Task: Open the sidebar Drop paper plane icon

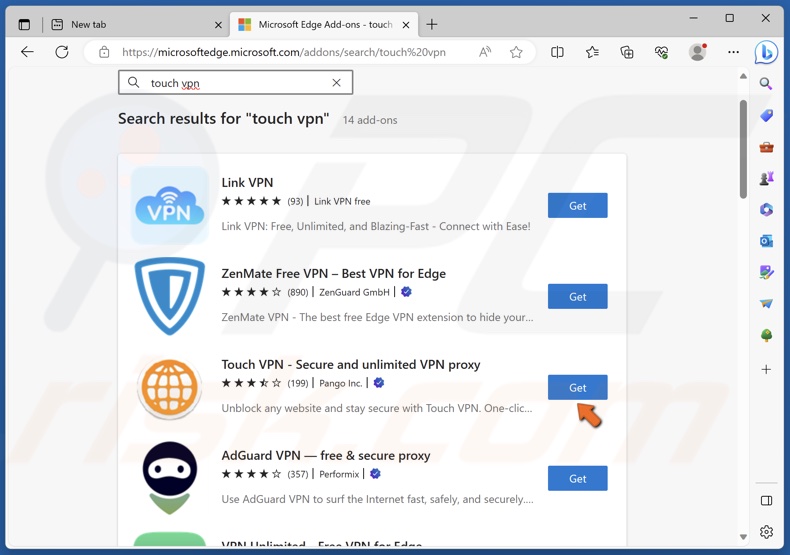Action: (x=766, y=303)
